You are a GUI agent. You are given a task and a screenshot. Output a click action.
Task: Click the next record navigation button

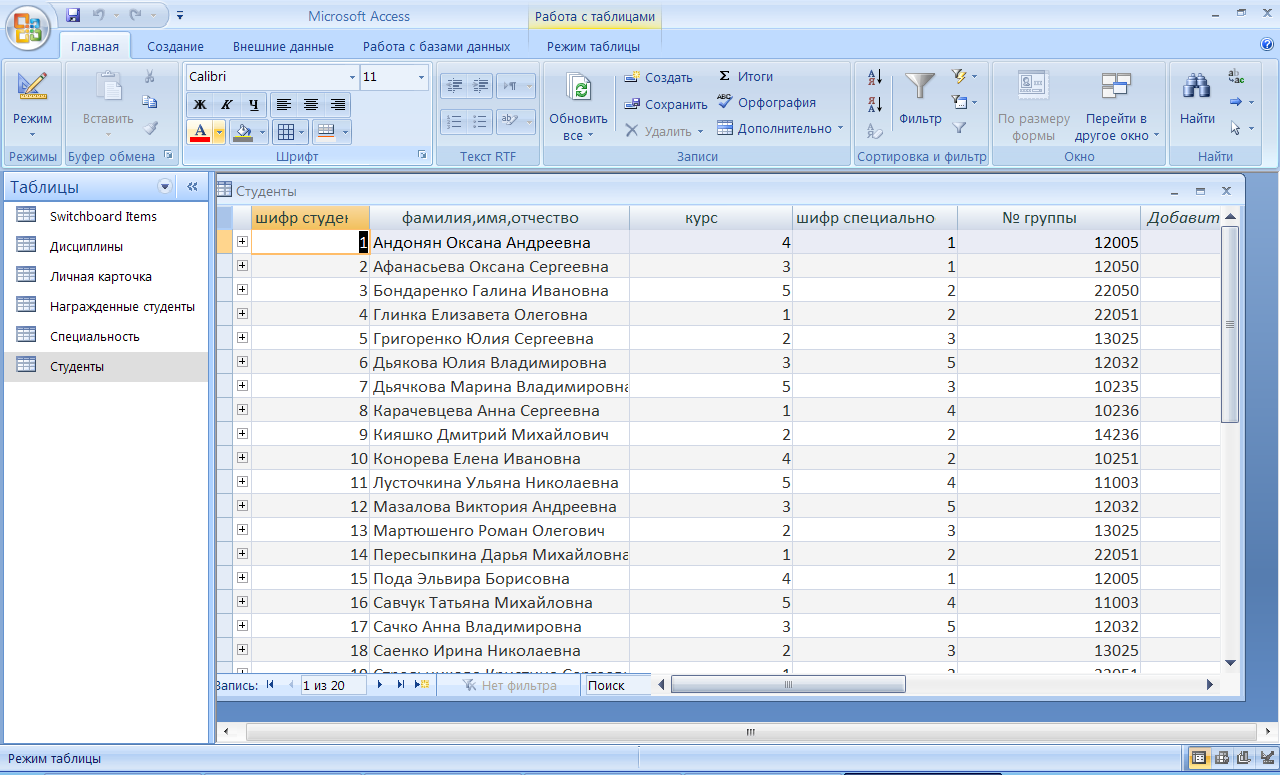pyautogui.click(x=380, y=685)
